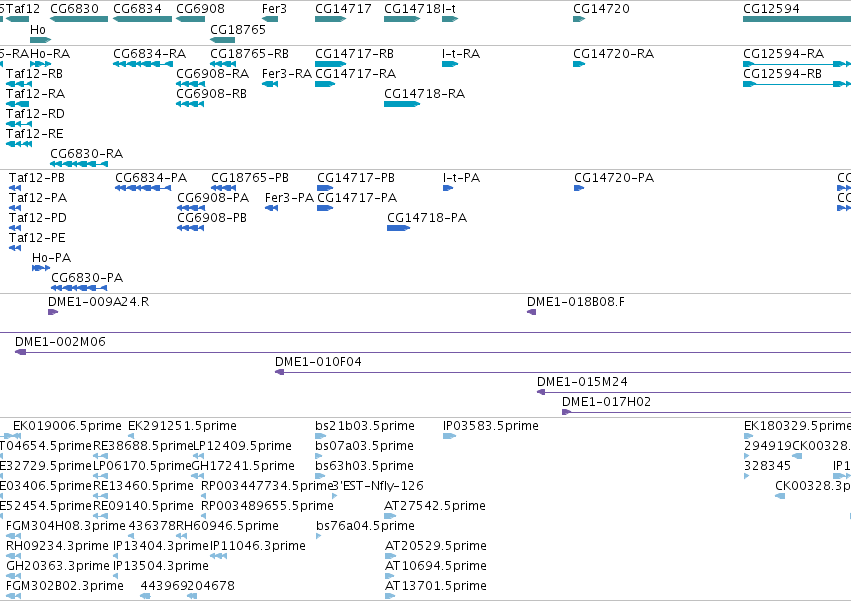Click the CG6834-RA transcript label

click(x=149, y=54)
